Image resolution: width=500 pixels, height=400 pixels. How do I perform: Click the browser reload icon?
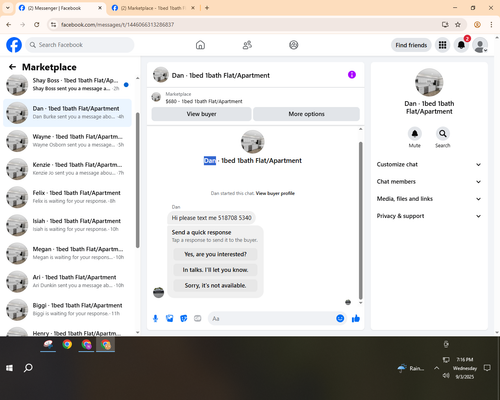37,25
